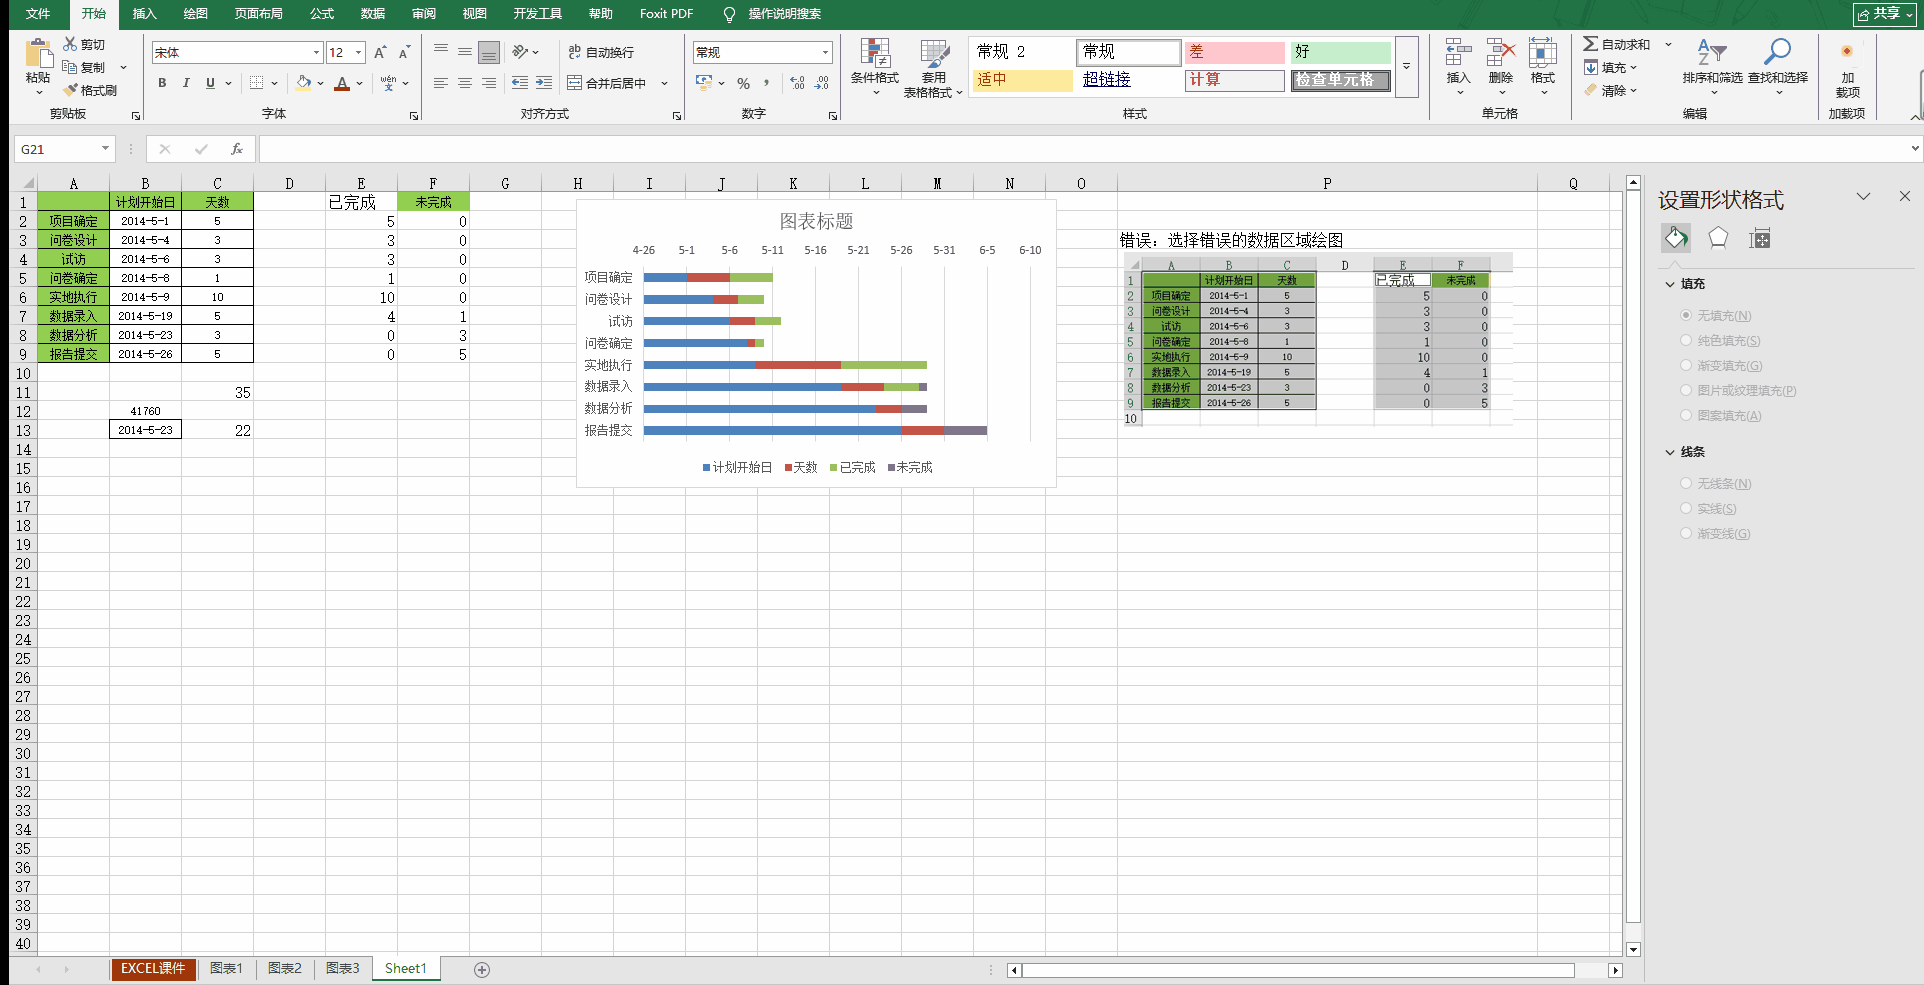Image resolution: width=1924 pixels, height=985 pixels.
Task: Click the 共享 share button
Action: click(1884, 14)
